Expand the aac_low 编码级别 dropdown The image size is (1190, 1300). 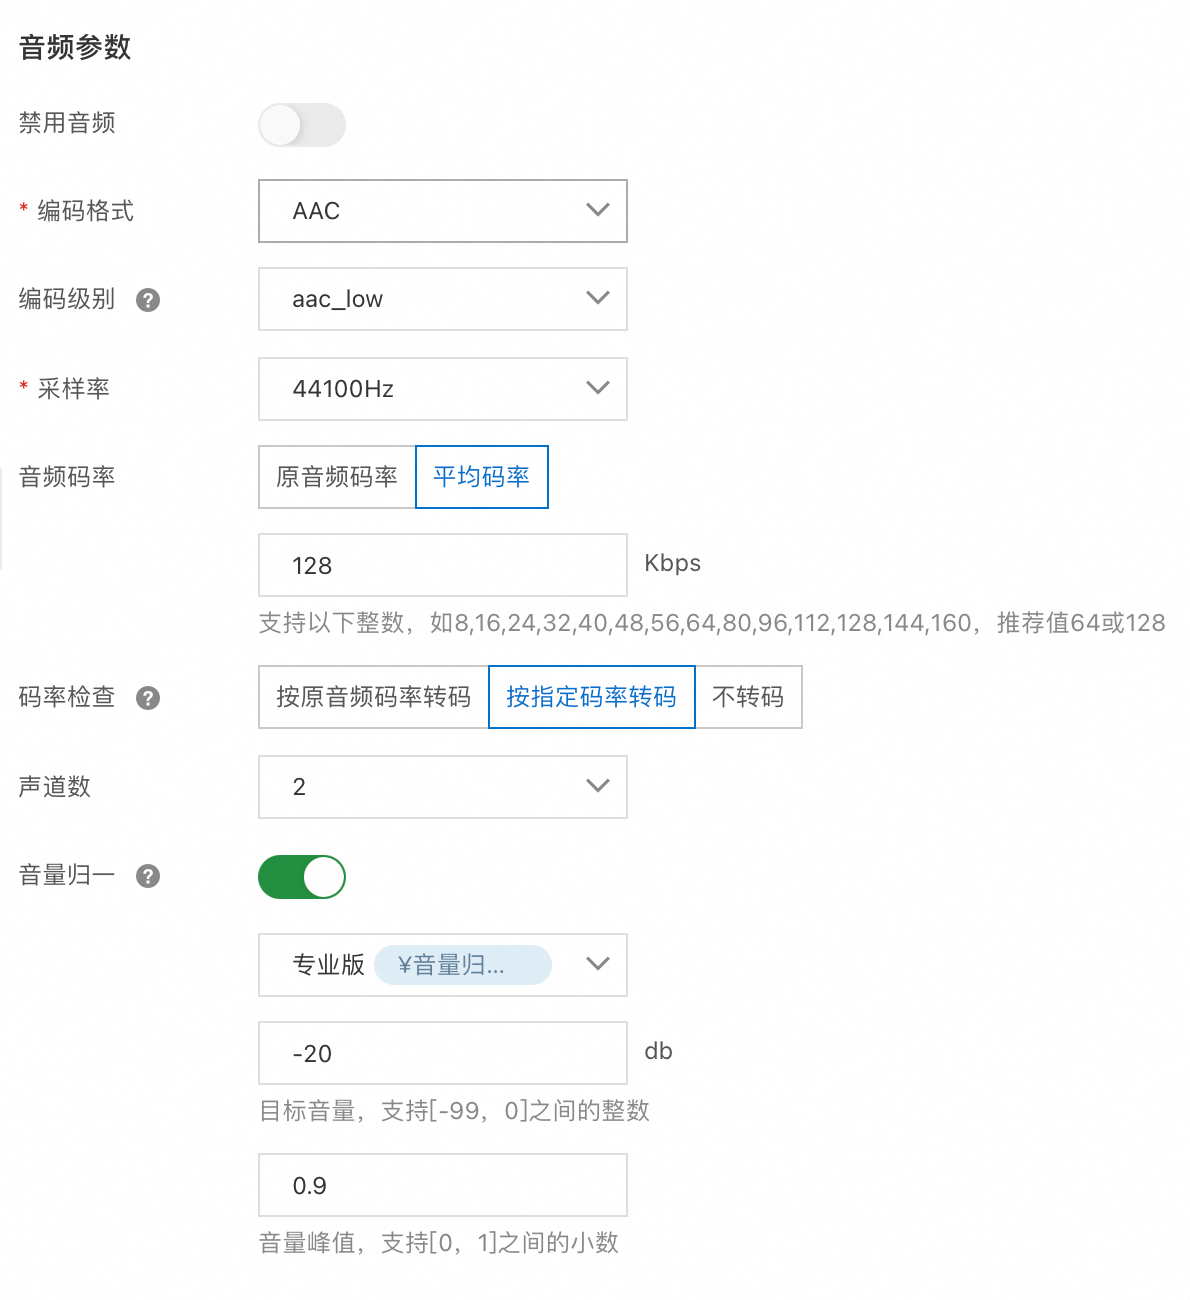coord(442,299)
